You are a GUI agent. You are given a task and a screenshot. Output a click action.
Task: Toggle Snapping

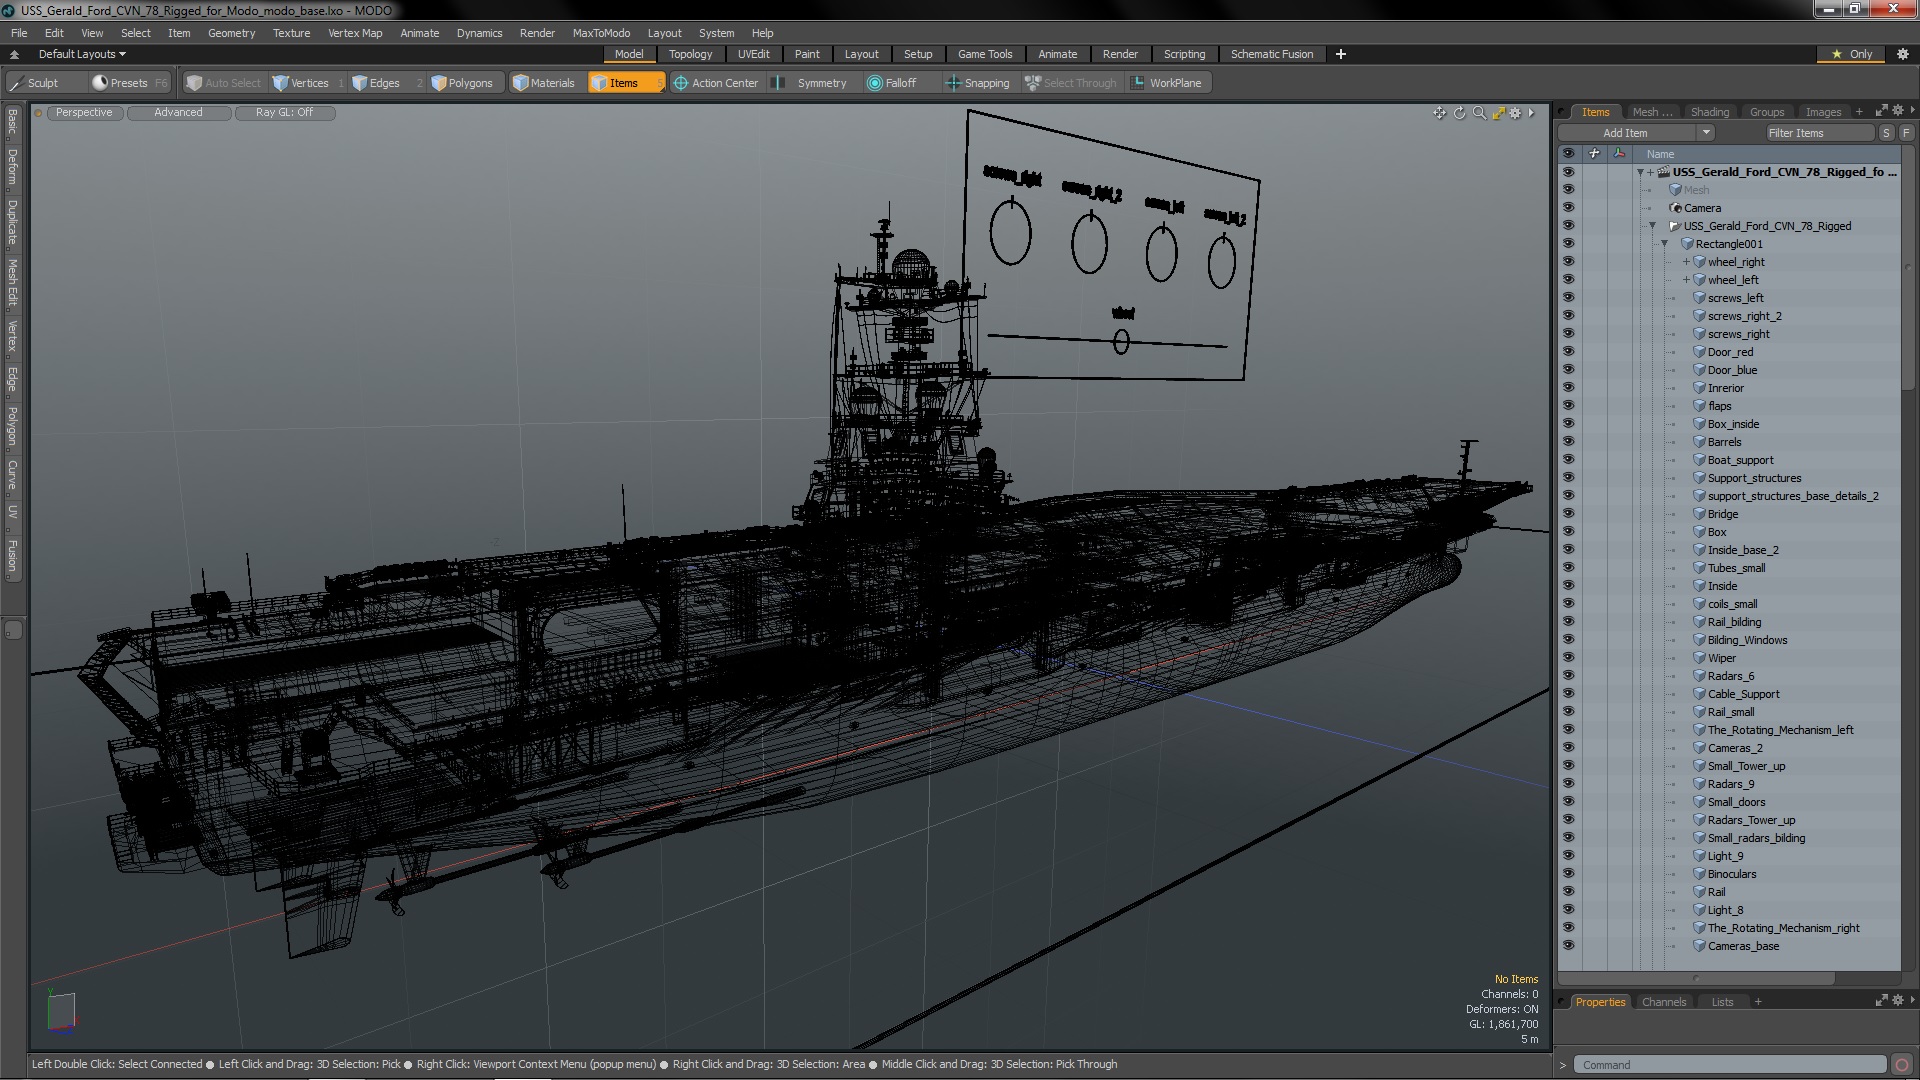978,83
